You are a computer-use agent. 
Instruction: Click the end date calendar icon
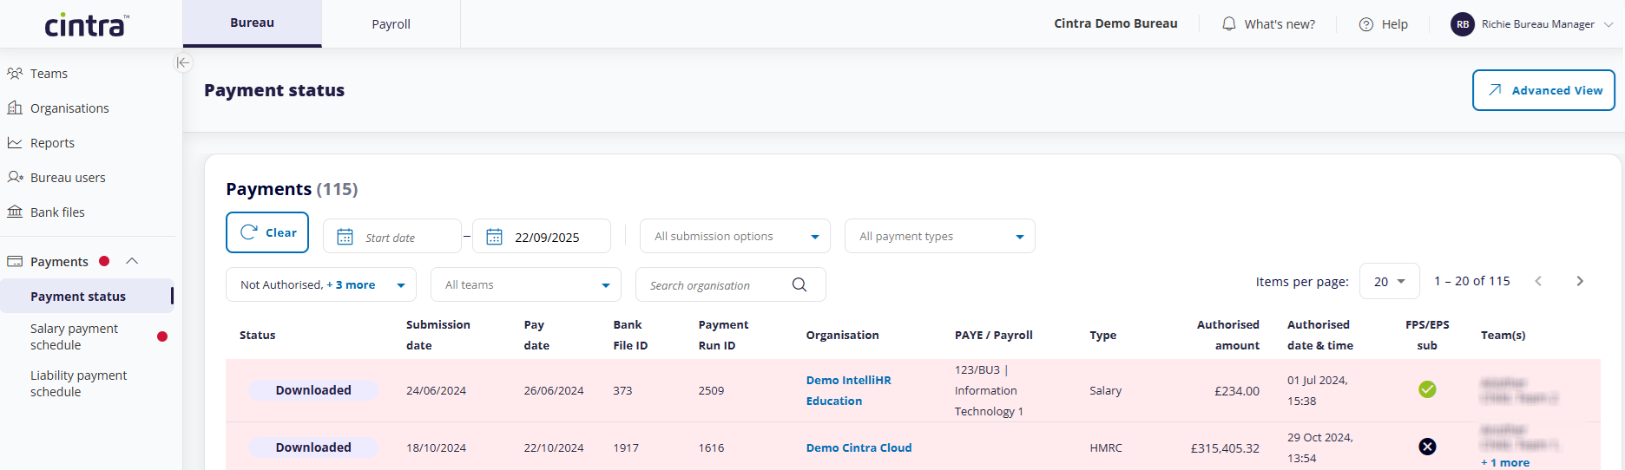(494, 237)
